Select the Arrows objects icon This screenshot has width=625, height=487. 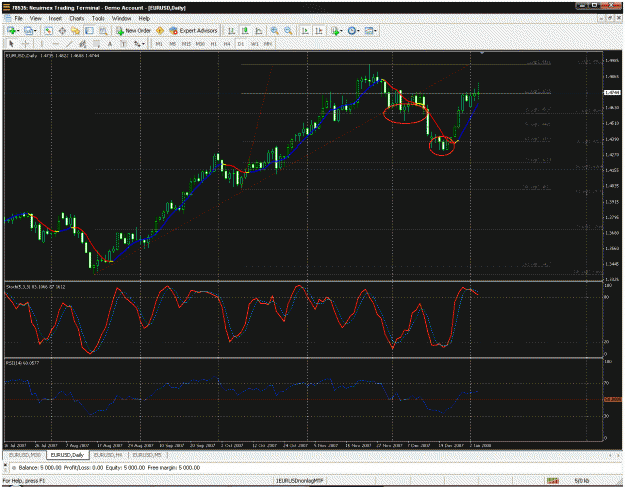click(137, 44)
